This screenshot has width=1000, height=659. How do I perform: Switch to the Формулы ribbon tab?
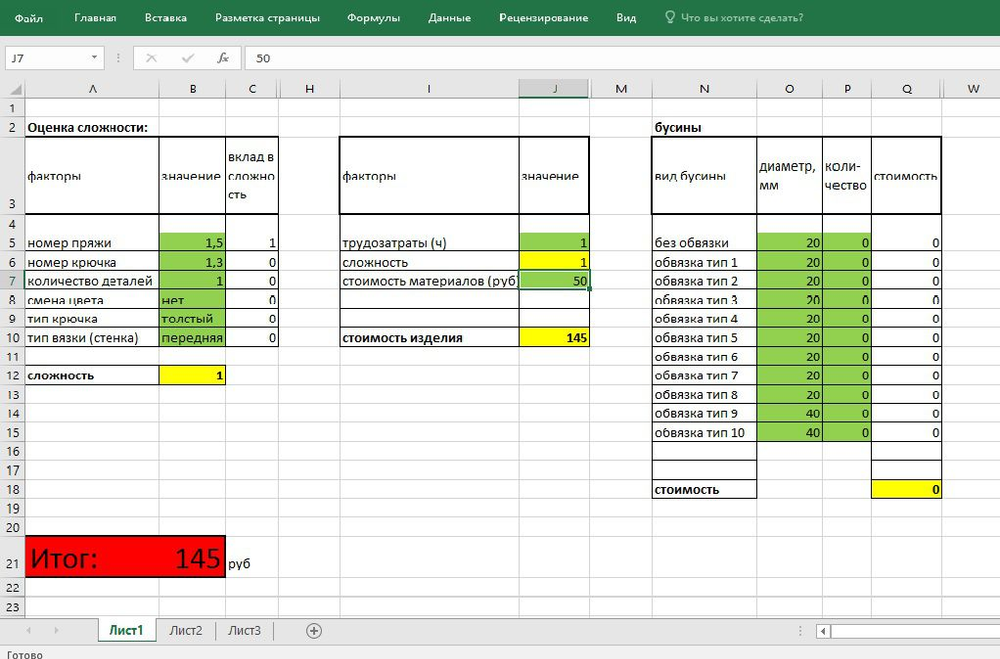(373, 18)
